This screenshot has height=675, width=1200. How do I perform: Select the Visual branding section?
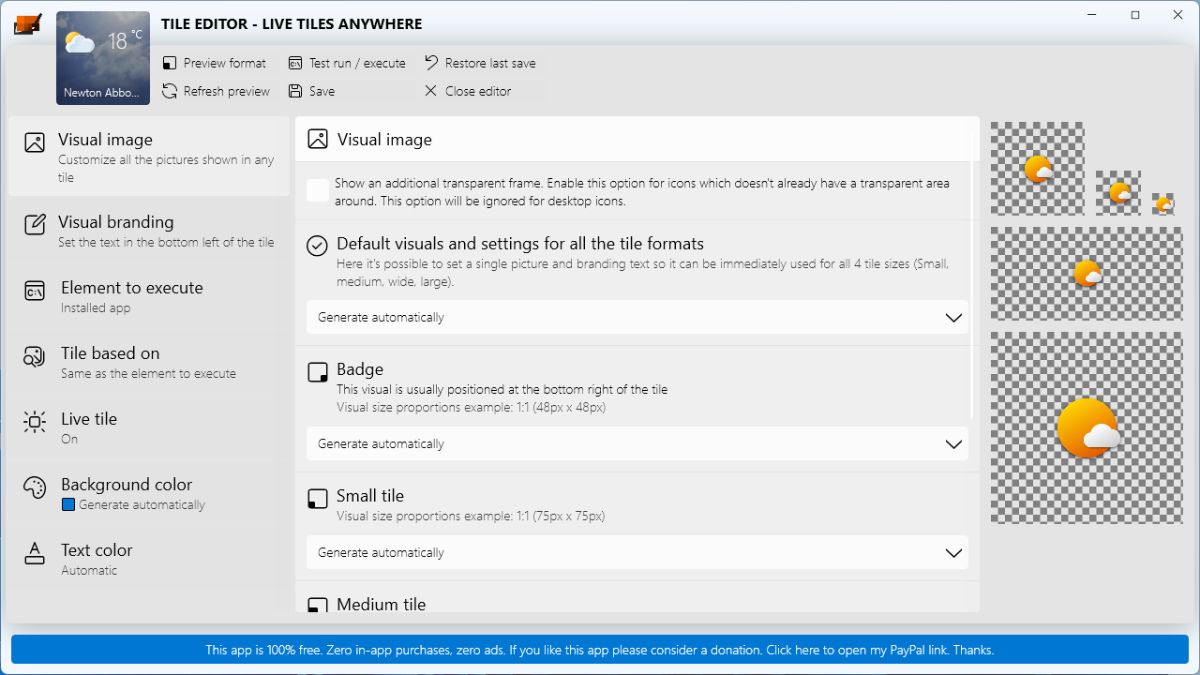coord(147,231)
